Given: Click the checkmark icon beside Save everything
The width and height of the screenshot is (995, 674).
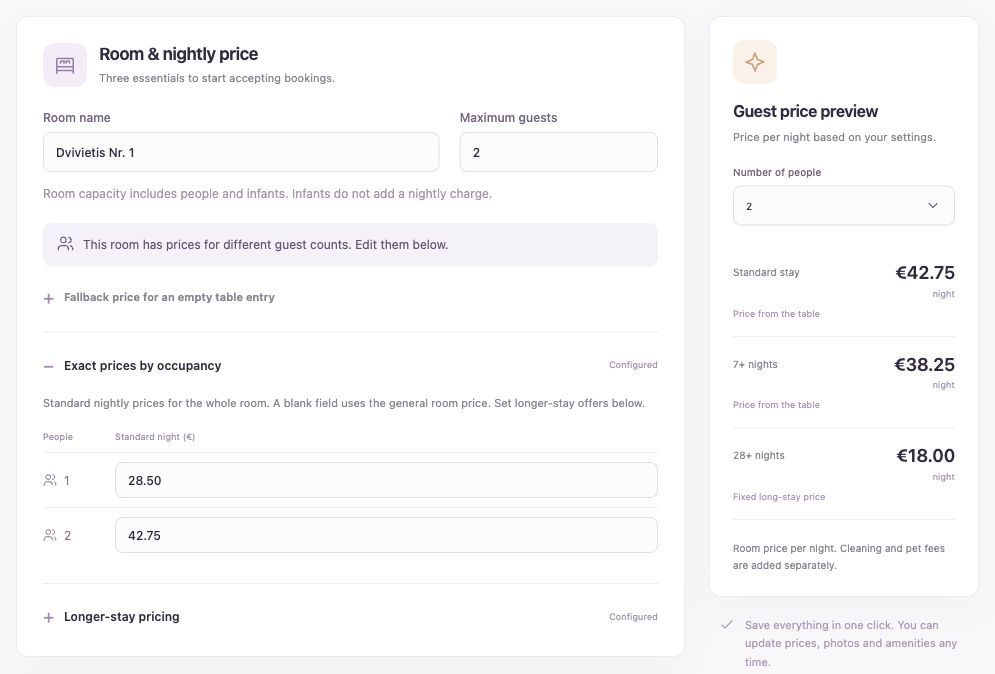Looking at the screenshot, I should [x=727, y=624].
